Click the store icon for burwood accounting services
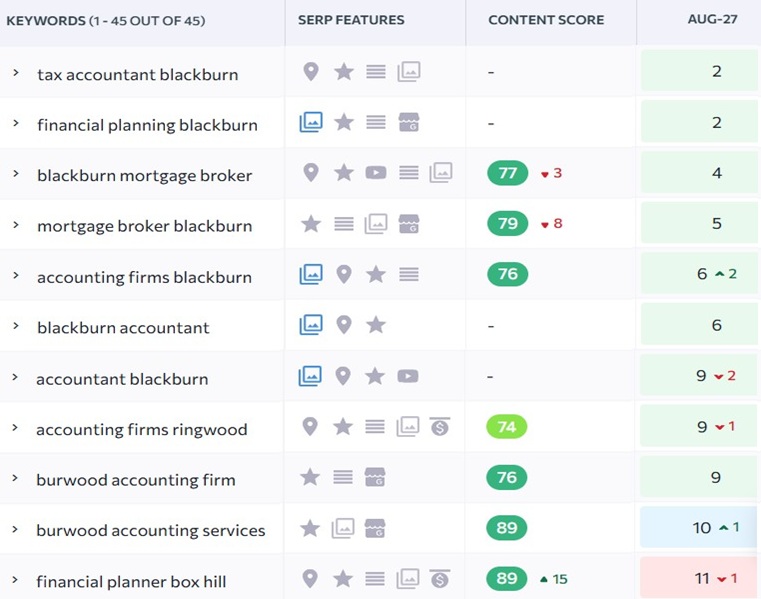761x599 pixels. tap(375, 528)
